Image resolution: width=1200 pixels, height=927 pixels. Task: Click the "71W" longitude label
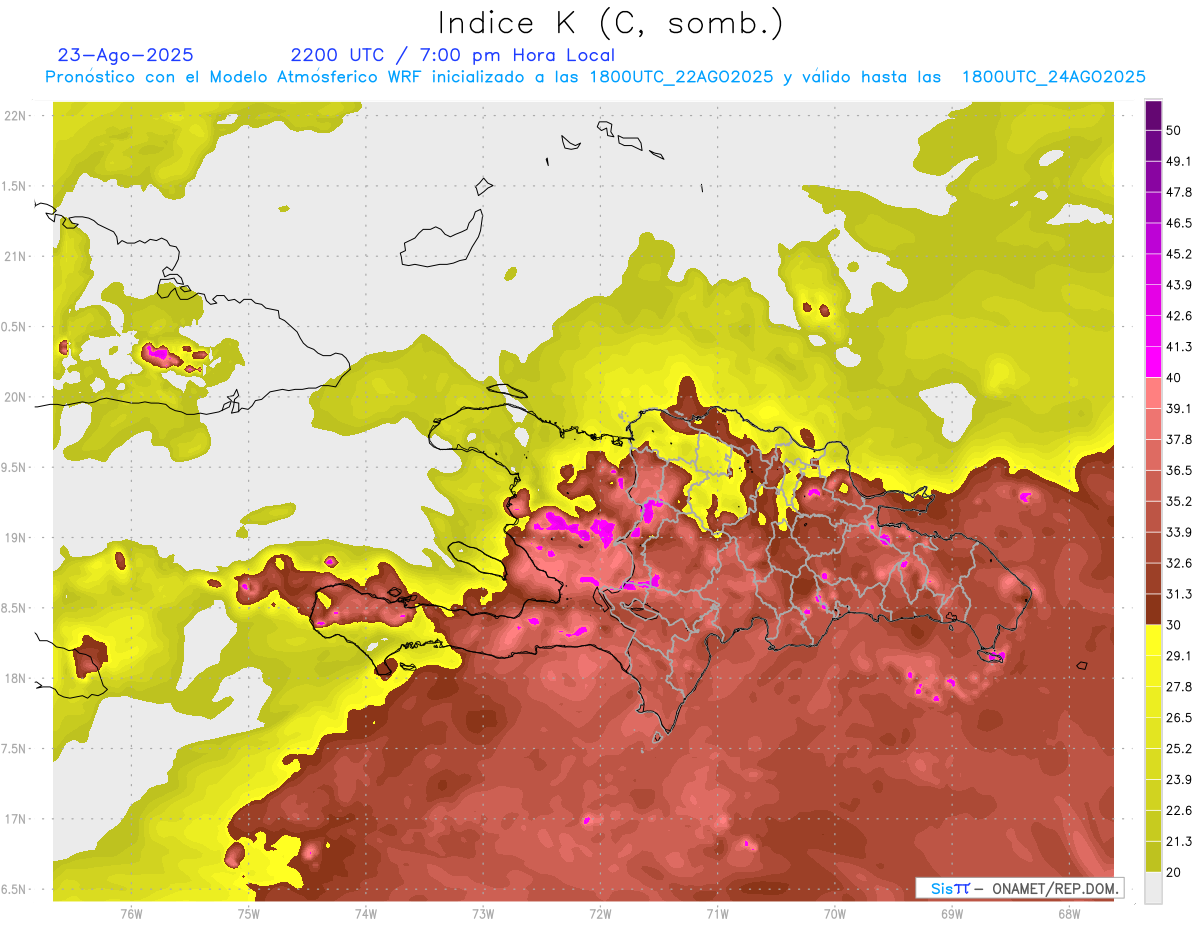[717, 913]
